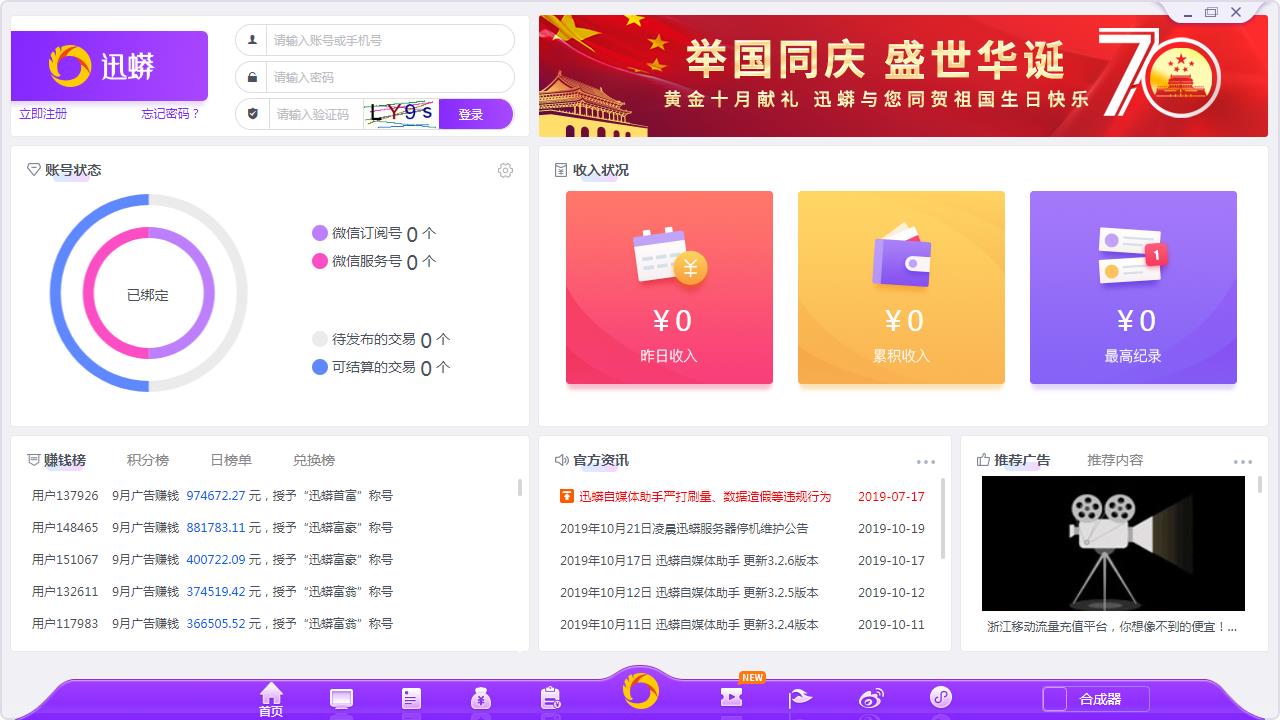Open 官方资讯 more options dots

coord(926,462)
